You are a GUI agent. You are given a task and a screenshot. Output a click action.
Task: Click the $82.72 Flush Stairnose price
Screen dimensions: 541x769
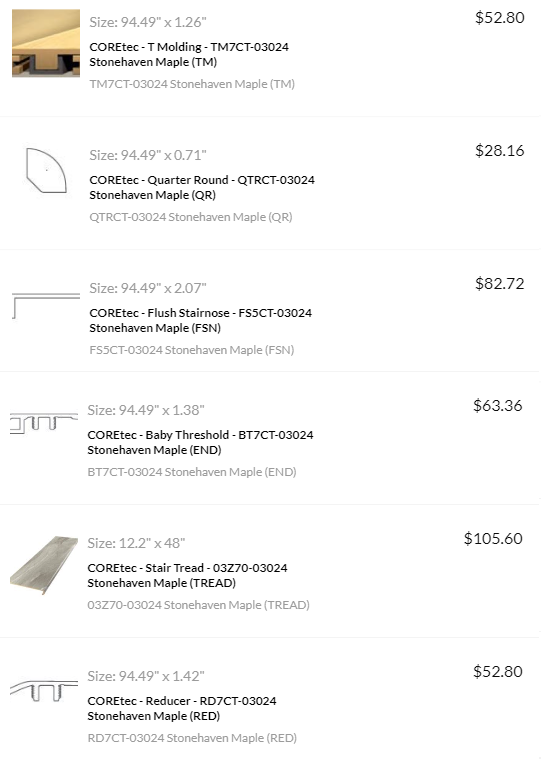click(x=499, y=283)
